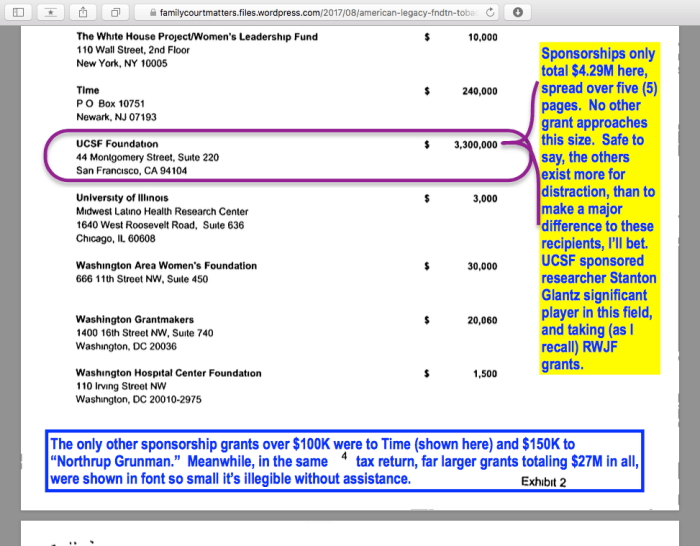Screen dimensions: 700x546
Task: Click Washington Area Women's Foundation heading
Action: (x=166, y=266)
